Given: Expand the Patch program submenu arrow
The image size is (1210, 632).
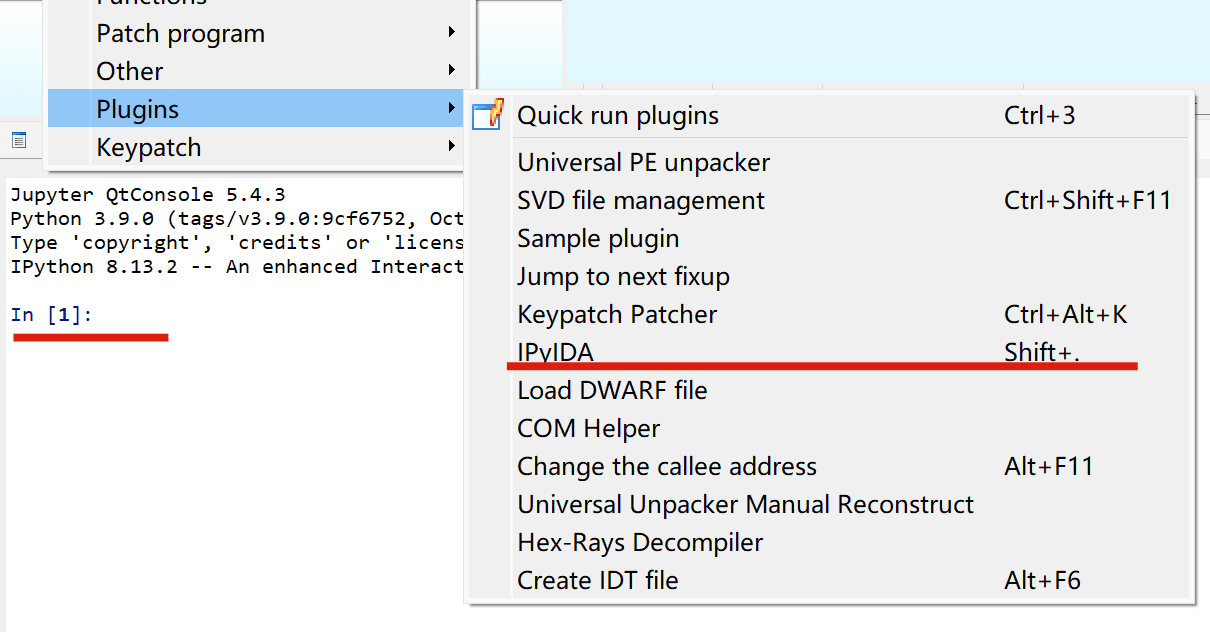Looking at the screenshot, I should pos(452,33).
